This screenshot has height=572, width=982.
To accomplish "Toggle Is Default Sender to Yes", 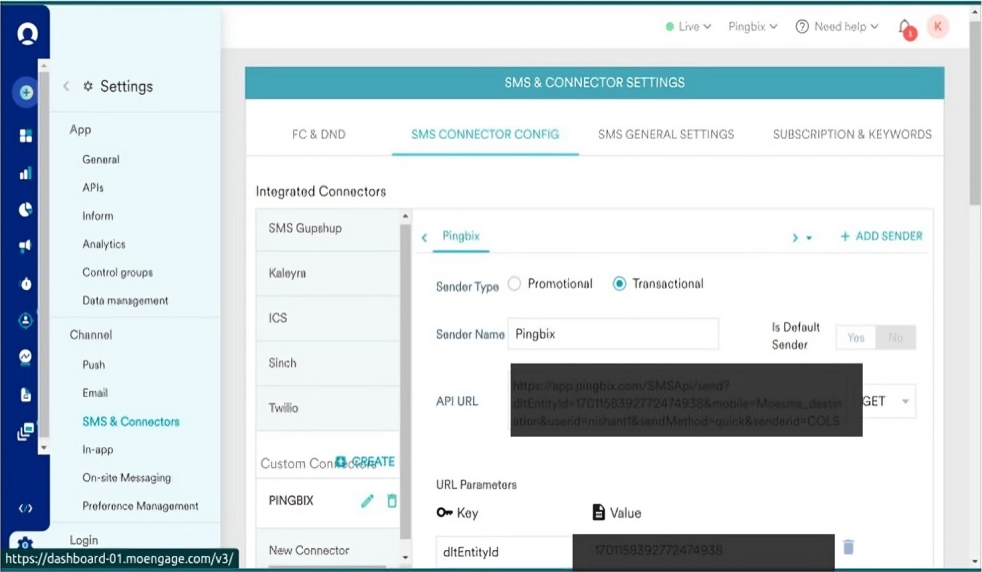I will coord(856,338).
